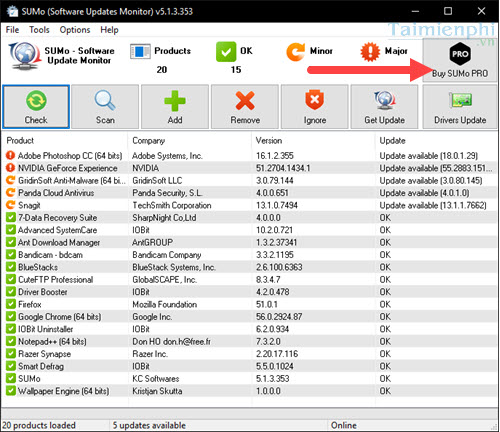
Task: Click OK status icon beside BlueStacks
Action: click(11, 267)
